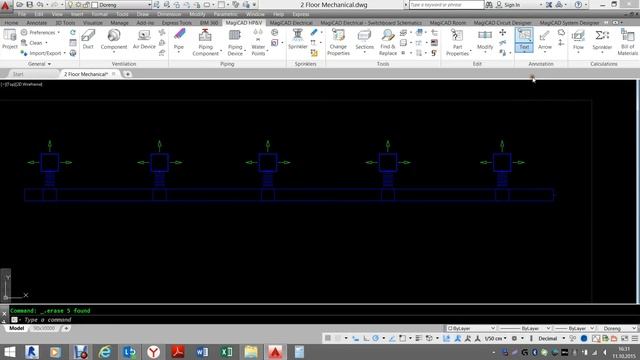Toggle clean screen icon in status bar
The image size is (640, 360).
(624, 338)
